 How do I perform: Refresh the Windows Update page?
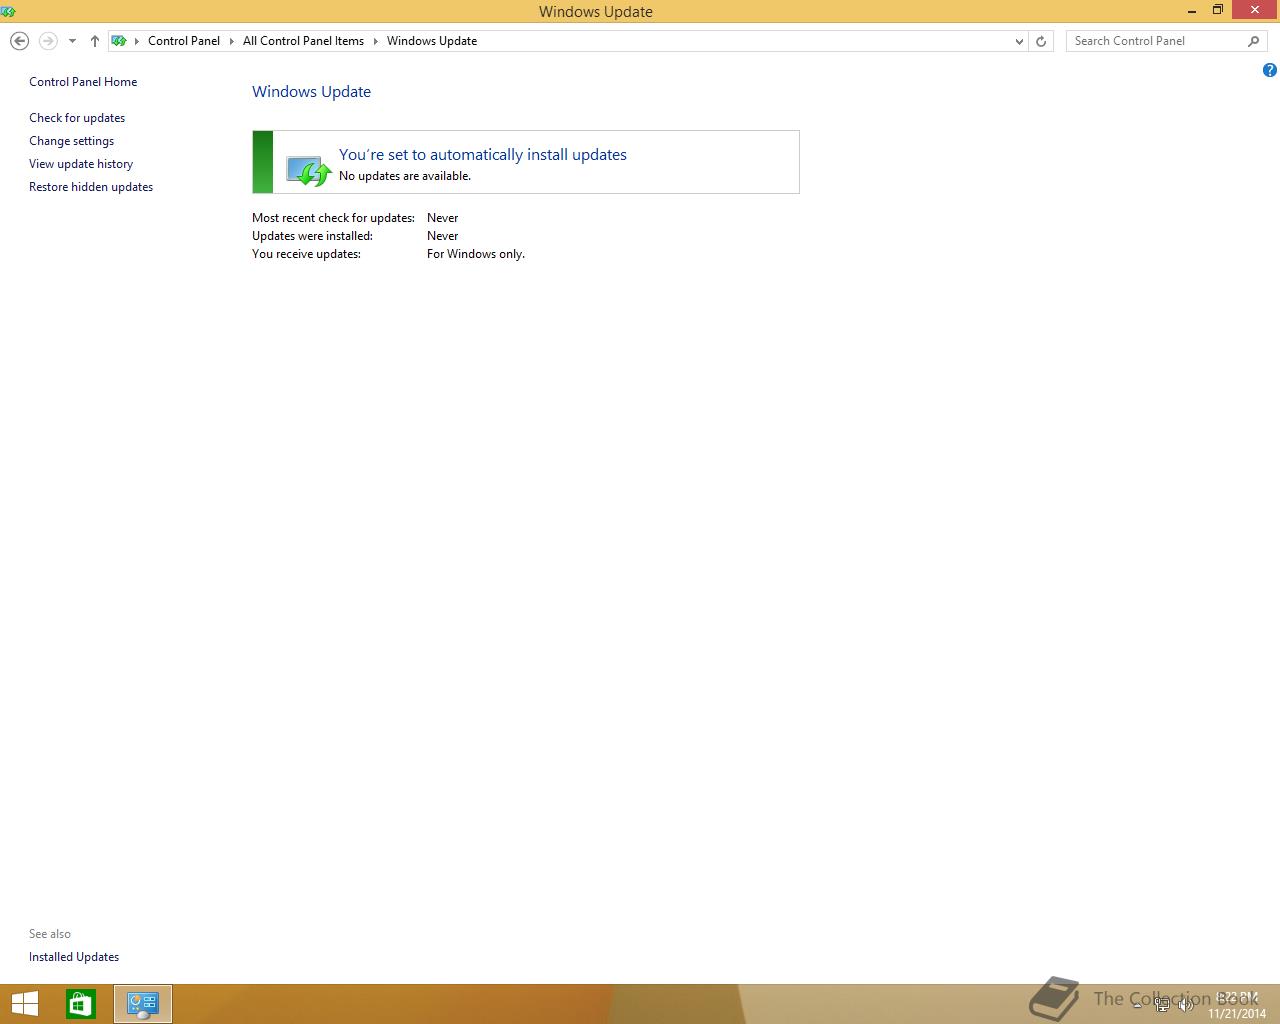coord(1041,41)
